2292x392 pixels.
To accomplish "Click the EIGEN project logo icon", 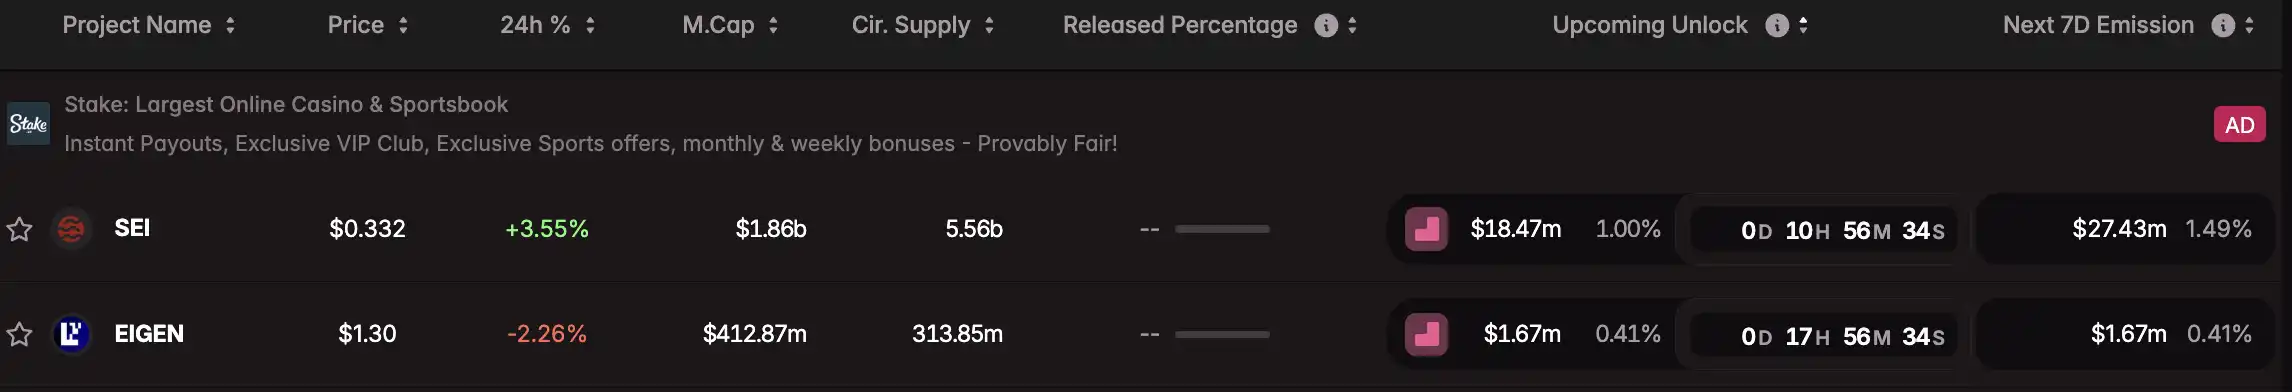I will (71, 334).
